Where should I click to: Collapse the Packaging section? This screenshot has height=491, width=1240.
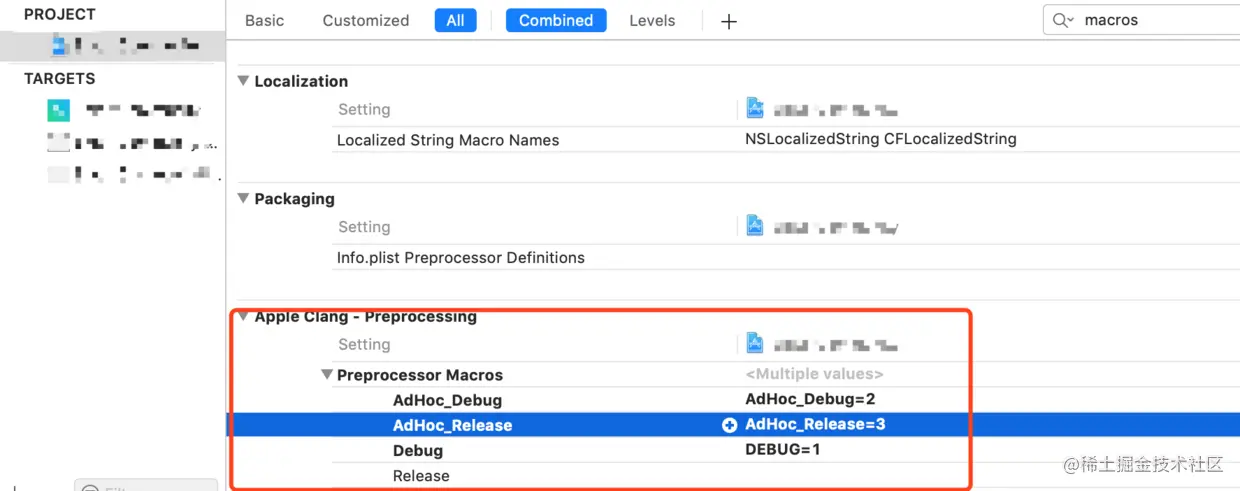pyautogui.click(x=243, y=199)
